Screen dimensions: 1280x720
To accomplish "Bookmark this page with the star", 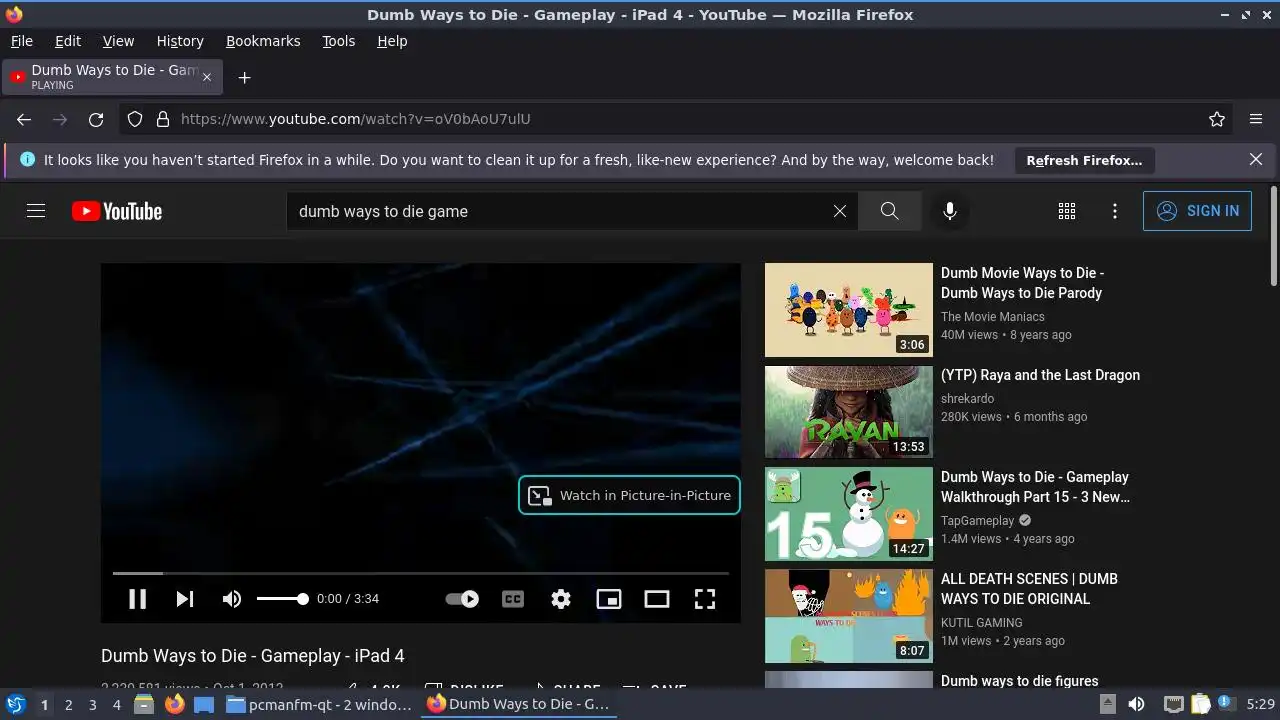I will [1217, 119].
